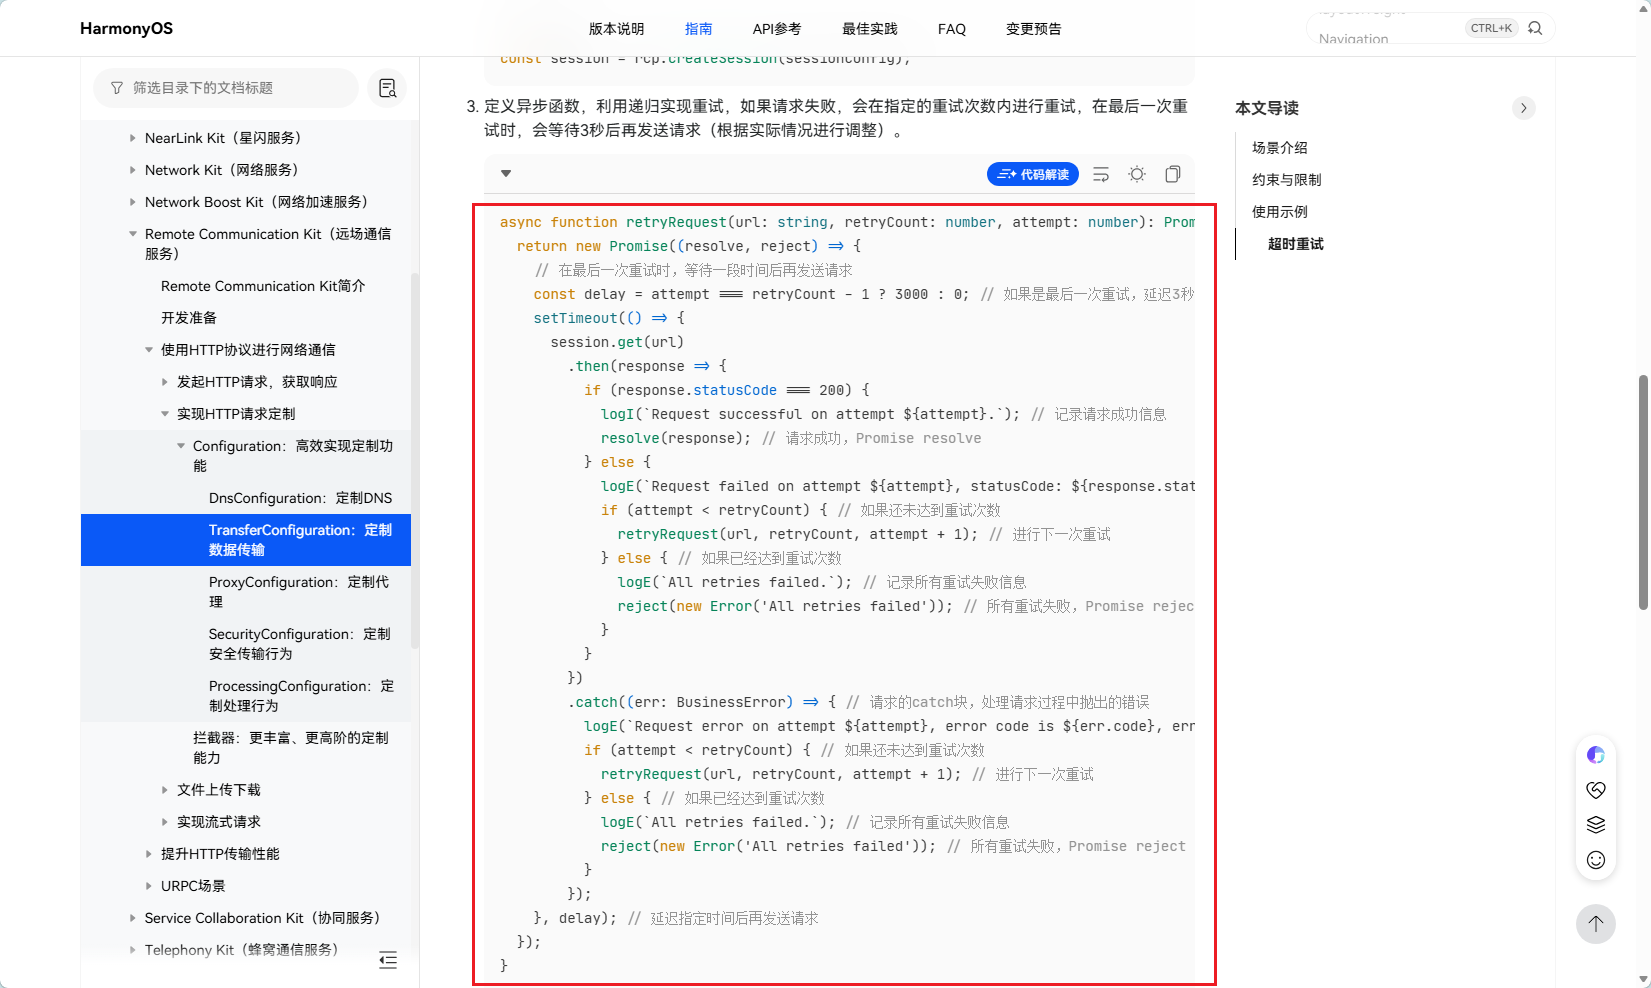Screen dimensions: 1651x988
Task: Click the scrollbar down arrow at bottom right
Action: pyautogui.click(x=1643, y=980)
